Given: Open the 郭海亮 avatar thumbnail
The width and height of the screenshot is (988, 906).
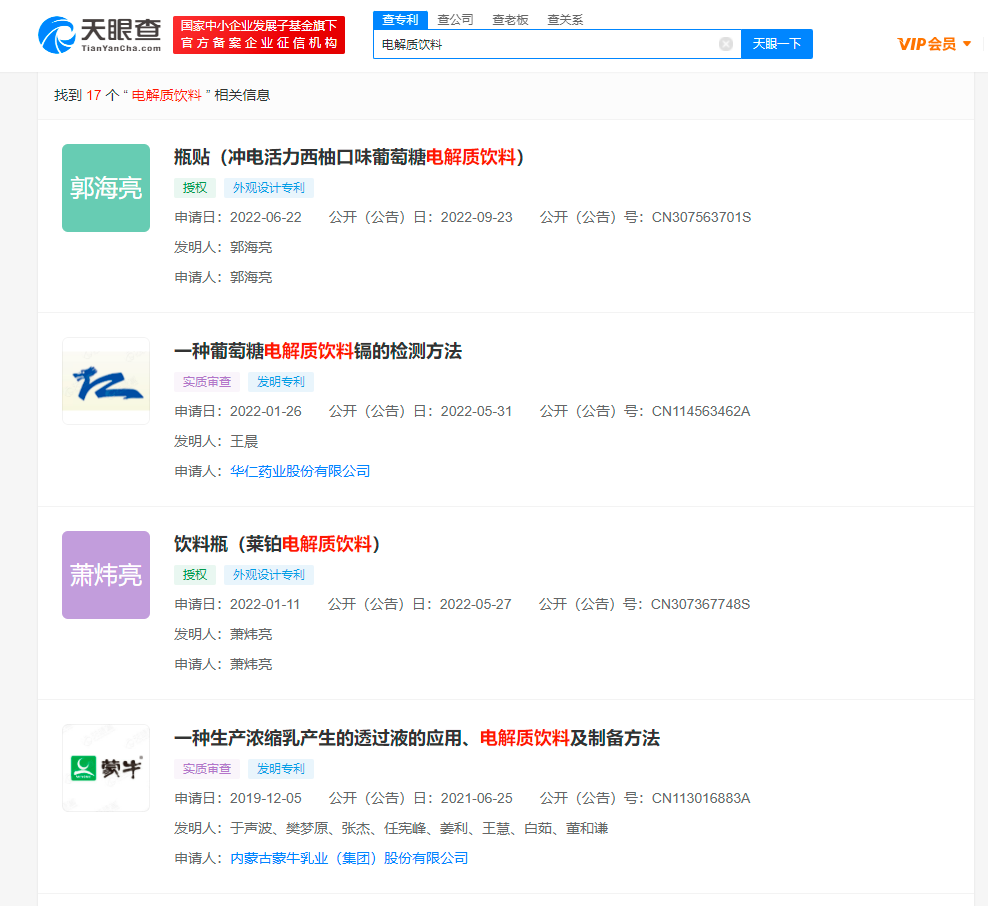Looking at the screenshot, I should (106, 188).
